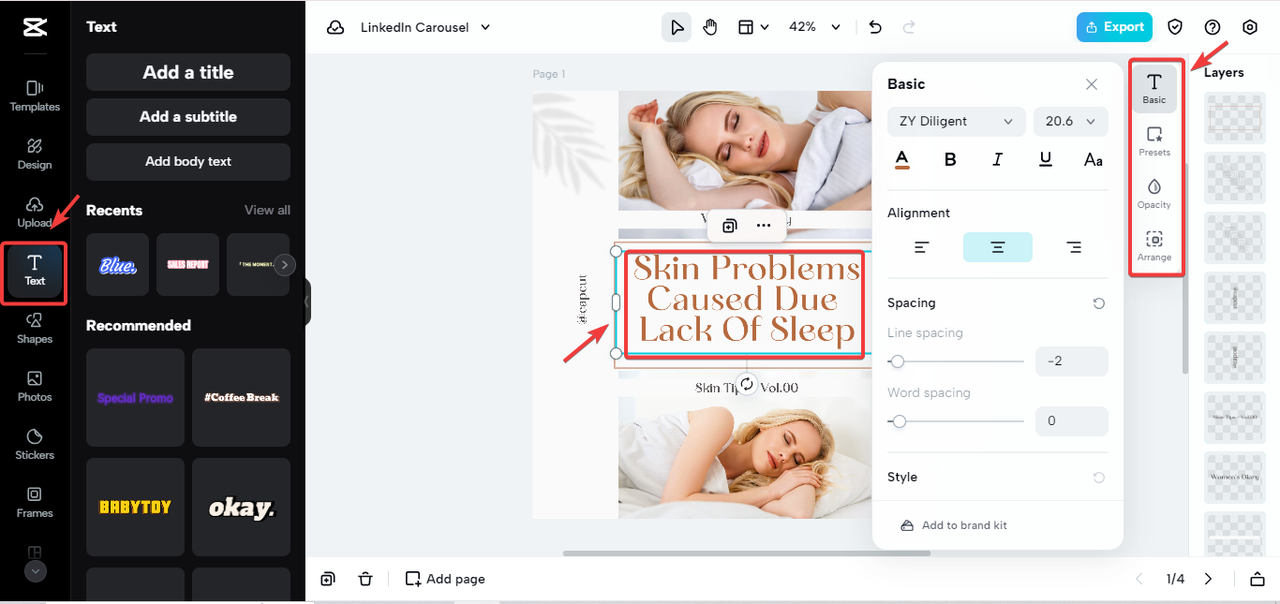Apply the #CoffeeBreak text preset

pyautogui.click(x=241, y=397)
